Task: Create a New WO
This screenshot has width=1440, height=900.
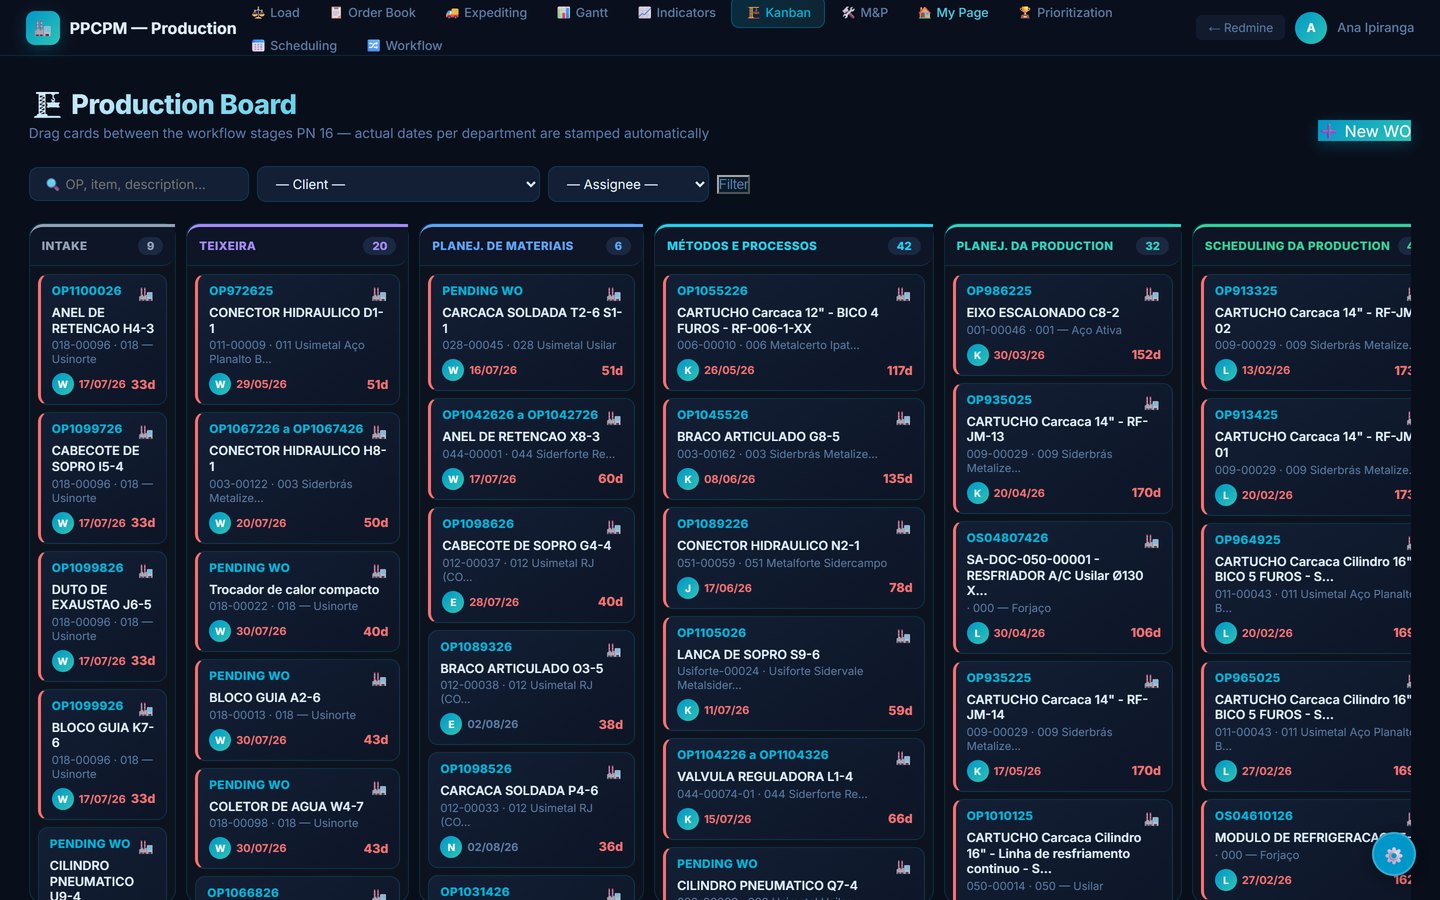Action: coord(1364,131)
